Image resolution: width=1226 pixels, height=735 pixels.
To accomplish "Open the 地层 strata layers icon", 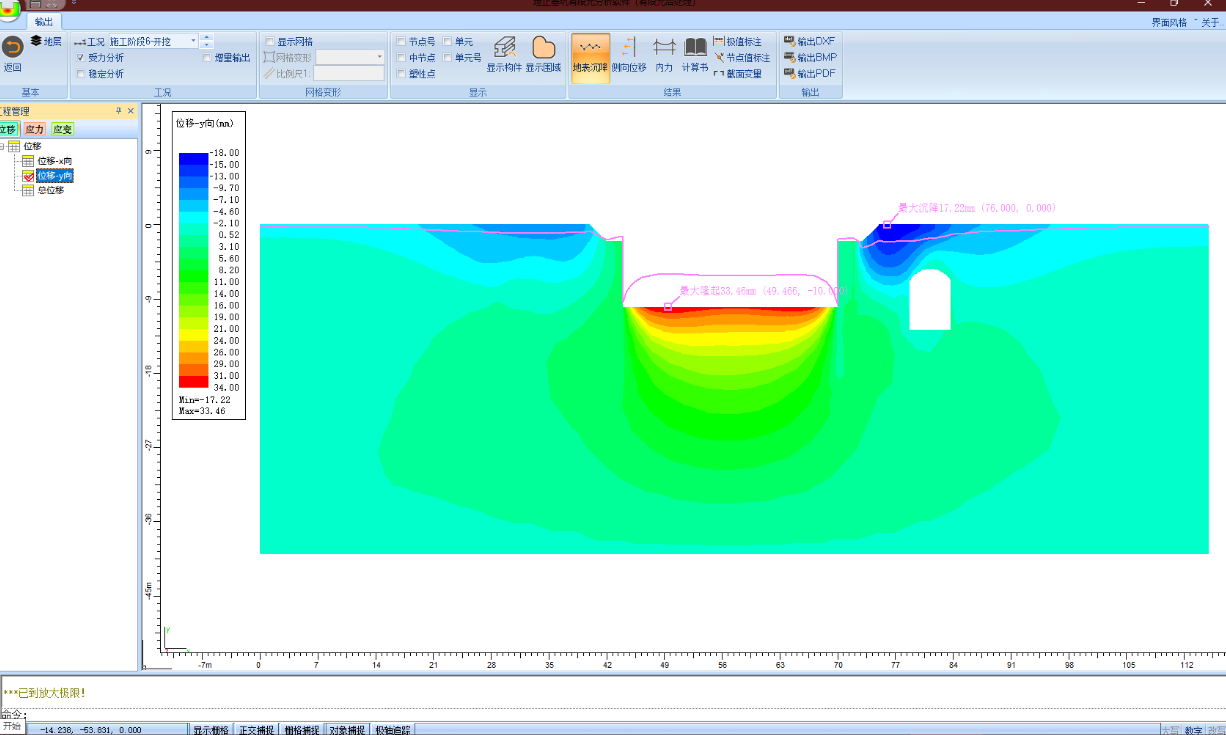I will [x=46, y=41].
